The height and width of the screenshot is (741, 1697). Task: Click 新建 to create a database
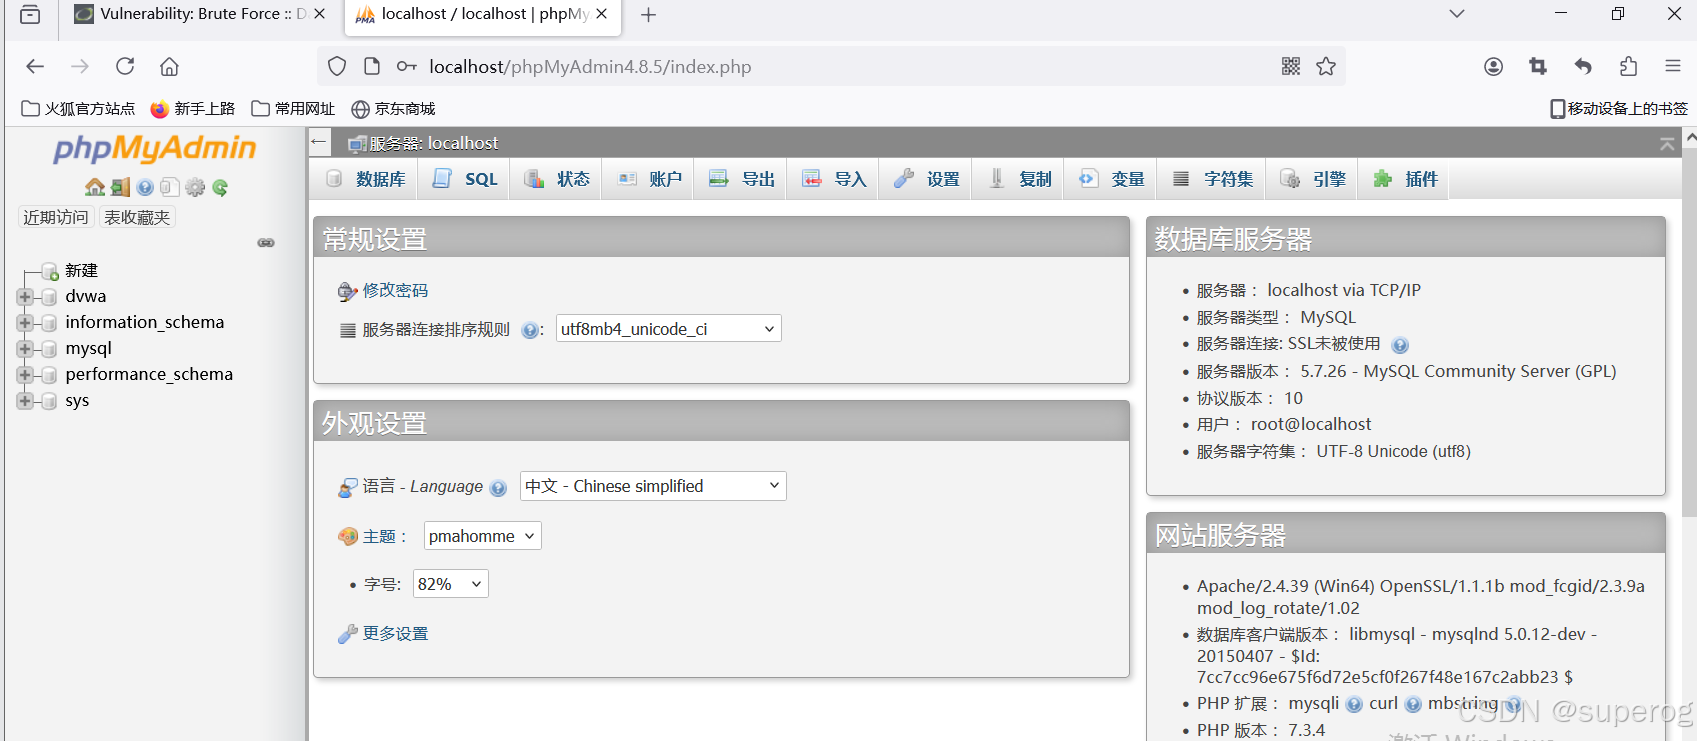(x=81, y=270)
